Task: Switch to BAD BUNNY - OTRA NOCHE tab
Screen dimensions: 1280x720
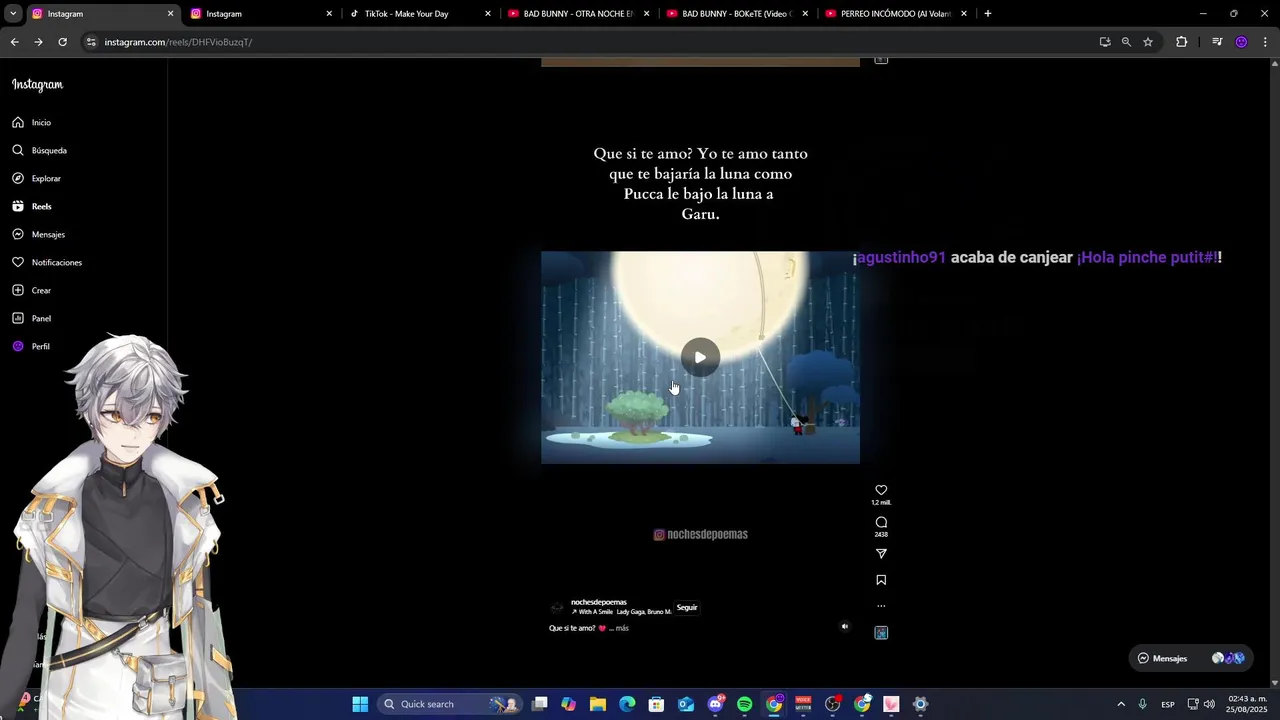Action: [578, 14]
